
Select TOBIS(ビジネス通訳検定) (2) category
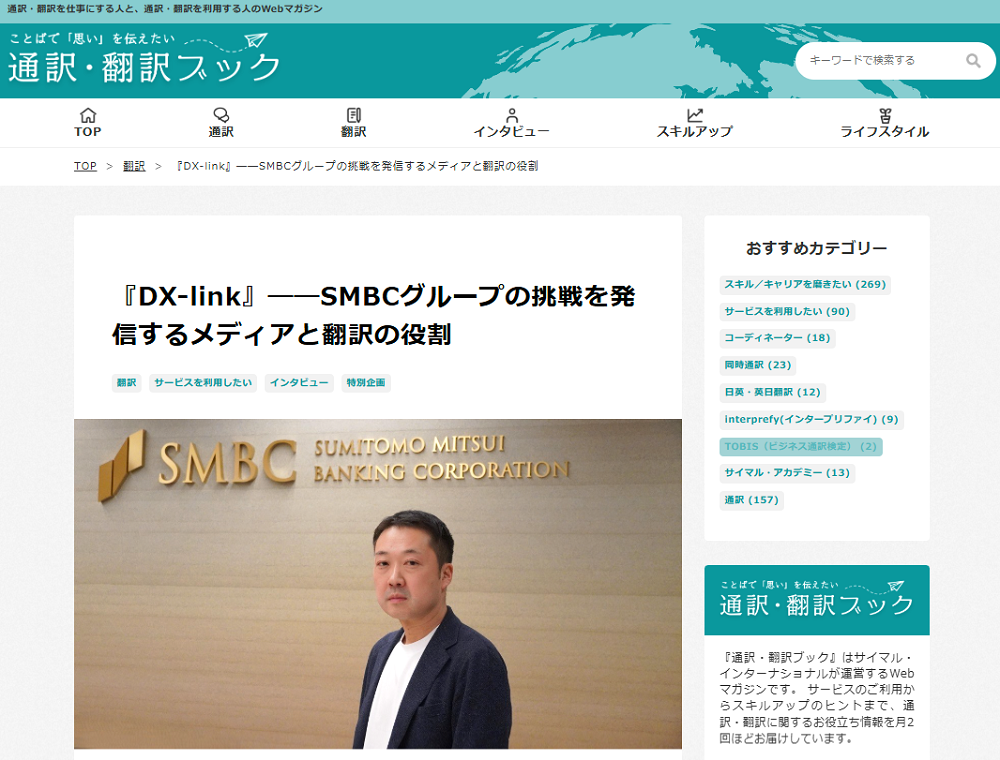click(801, 446)
